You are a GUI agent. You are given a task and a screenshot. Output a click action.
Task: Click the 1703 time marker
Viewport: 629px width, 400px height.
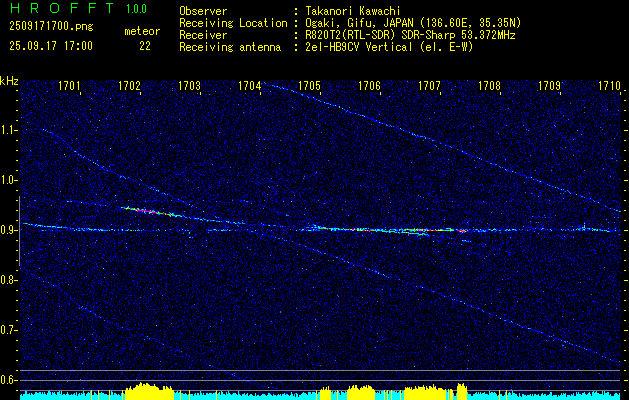click(189, 86)
